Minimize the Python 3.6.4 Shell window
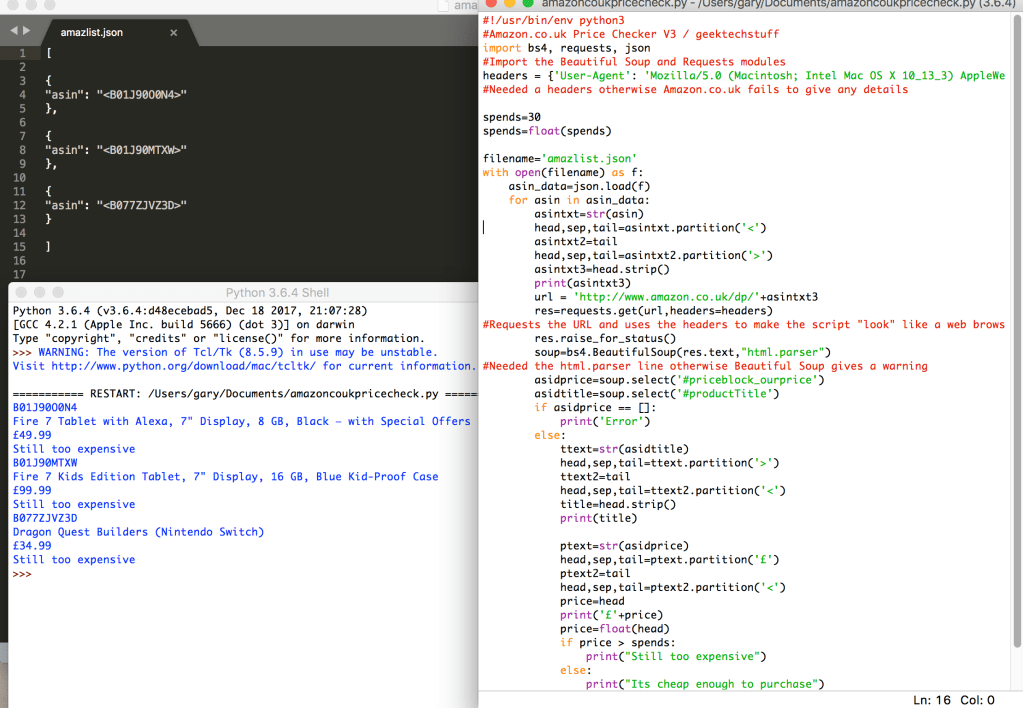 pyautogui.click(x=42, y=293)
